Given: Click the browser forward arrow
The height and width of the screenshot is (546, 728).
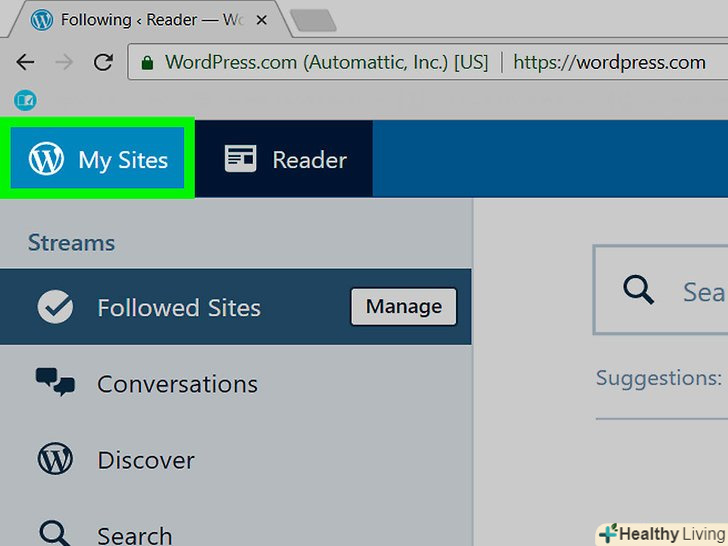Looking at the screenshot, I should [x=64, y=62].
